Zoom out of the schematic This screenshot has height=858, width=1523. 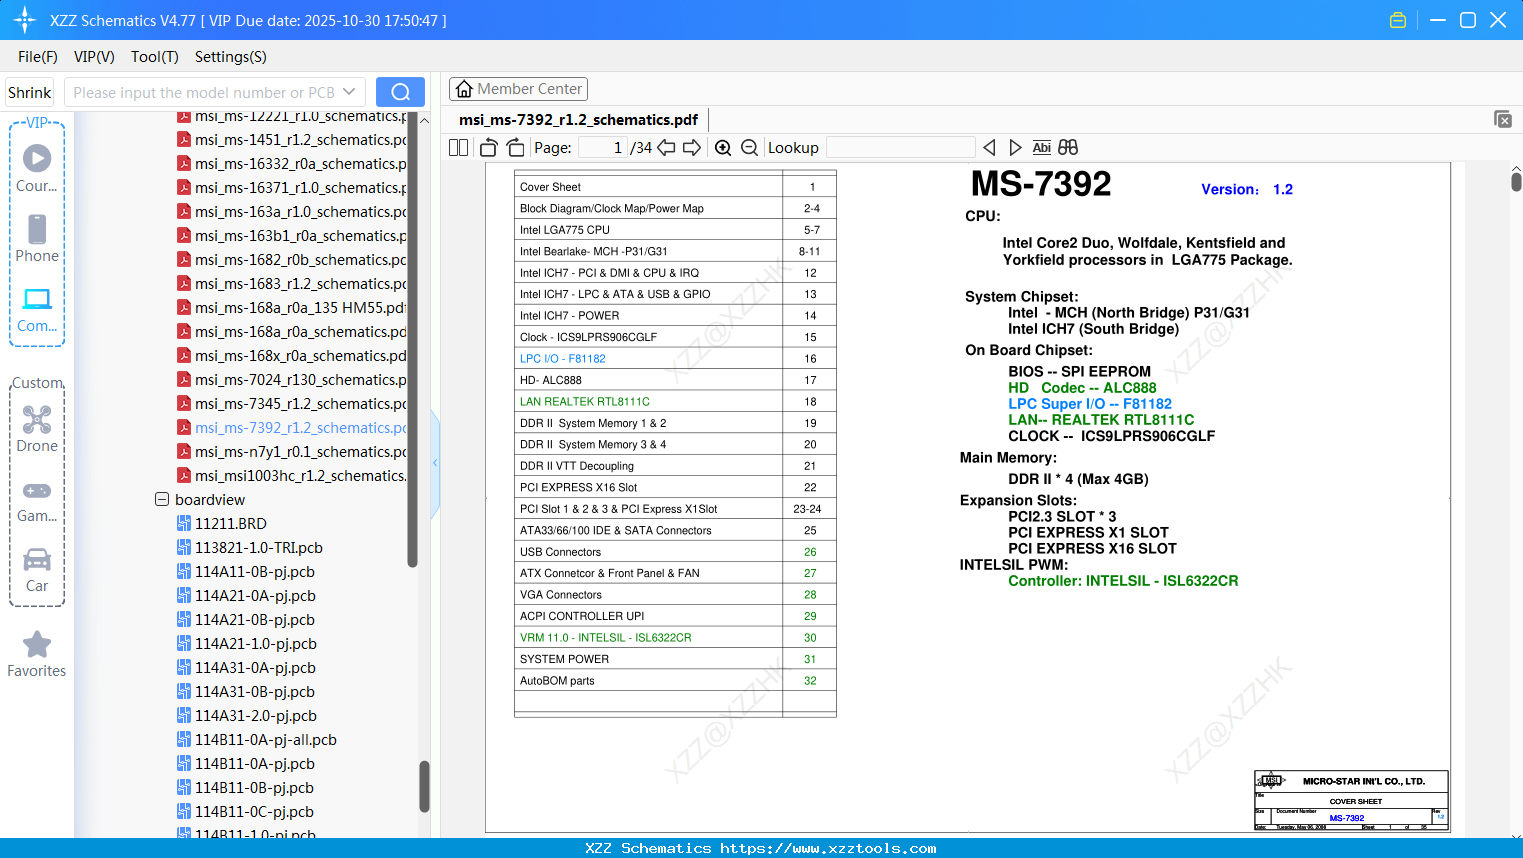(x=750, y=148)
